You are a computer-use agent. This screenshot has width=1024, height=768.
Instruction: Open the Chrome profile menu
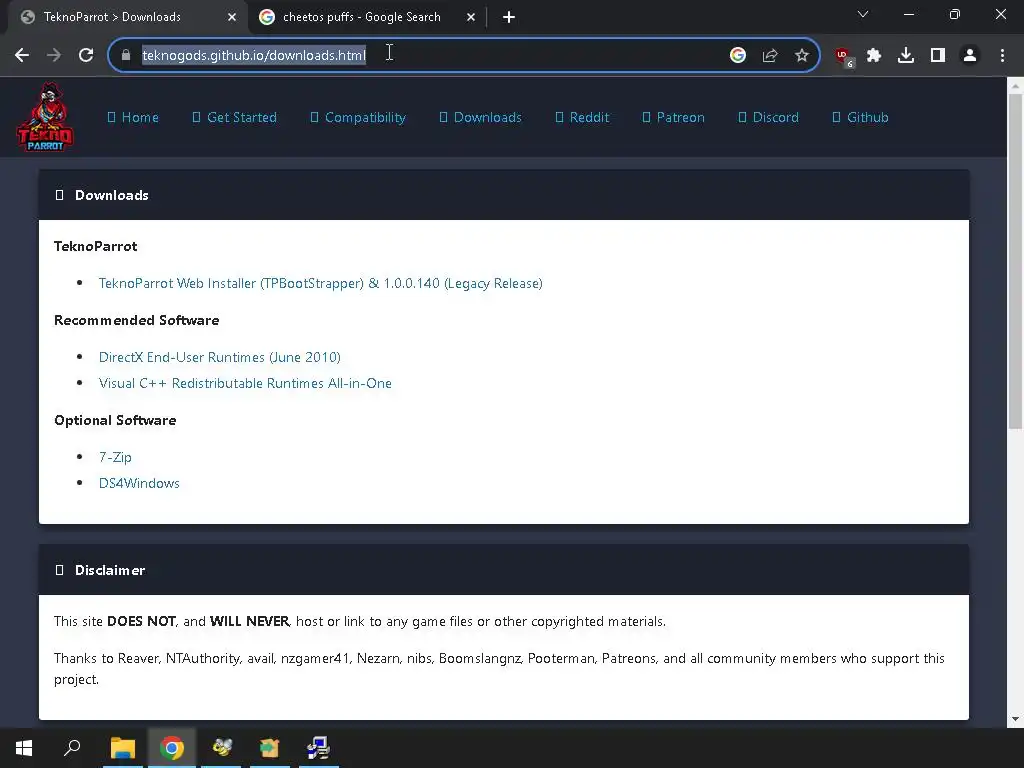(x=970, y=56)
